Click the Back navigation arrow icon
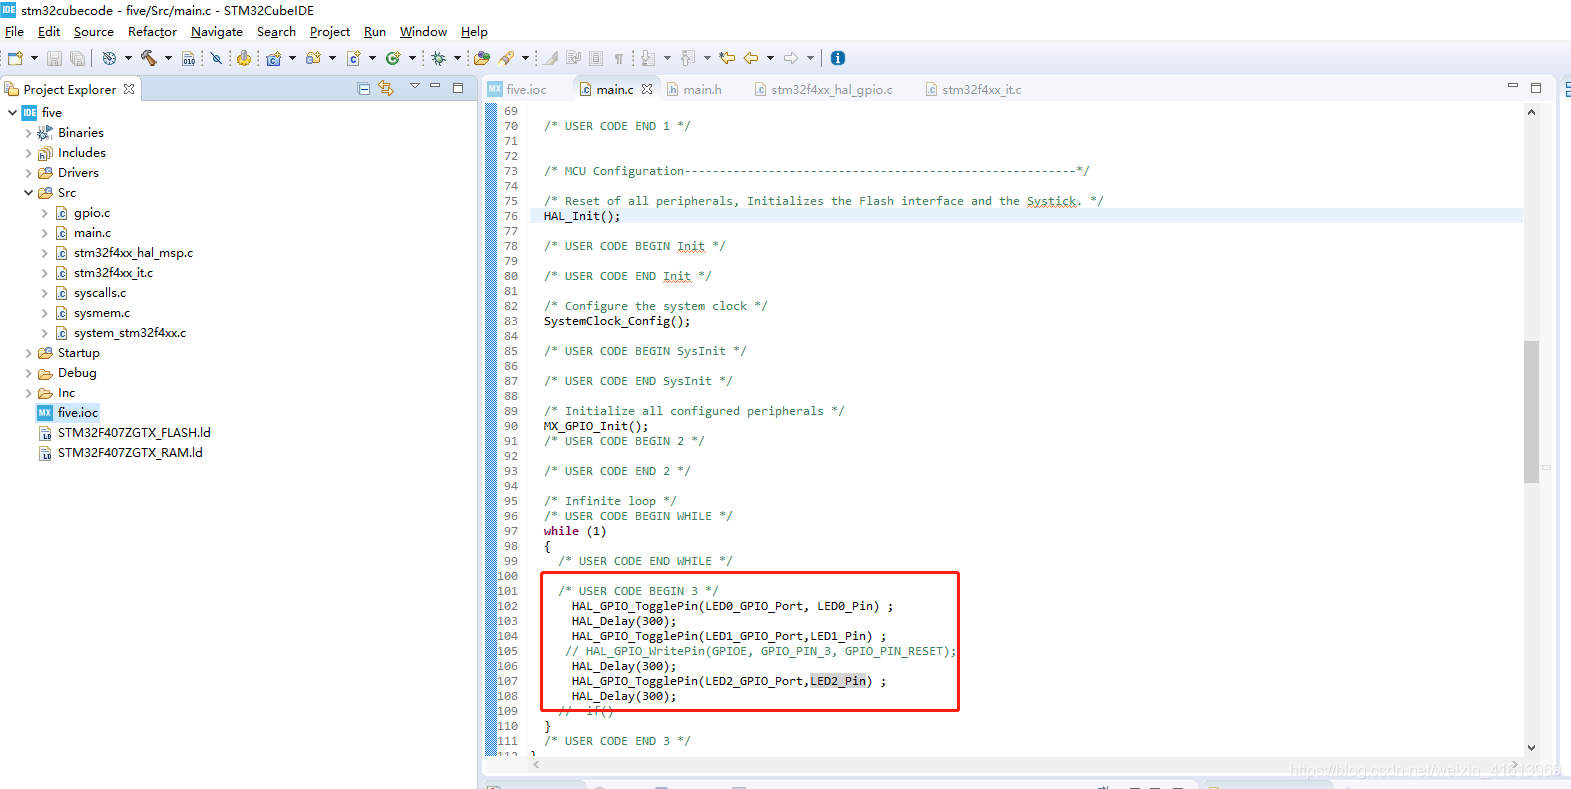Screen dimensions: 1571x789 click(751, 58)
